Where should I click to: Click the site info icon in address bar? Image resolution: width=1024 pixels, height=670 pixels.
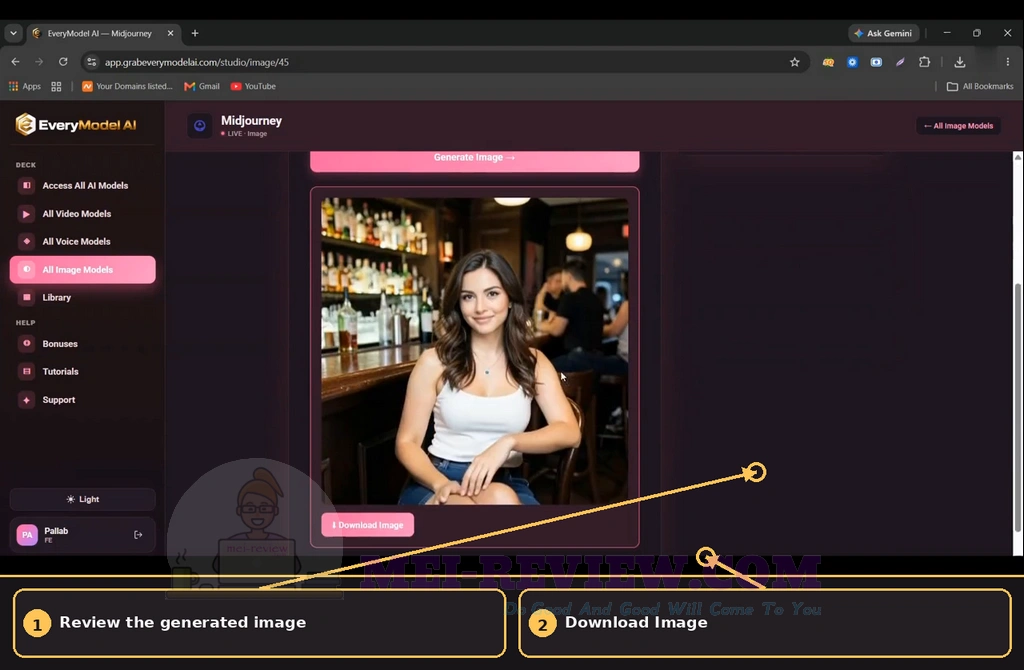[x=91, y=62]
